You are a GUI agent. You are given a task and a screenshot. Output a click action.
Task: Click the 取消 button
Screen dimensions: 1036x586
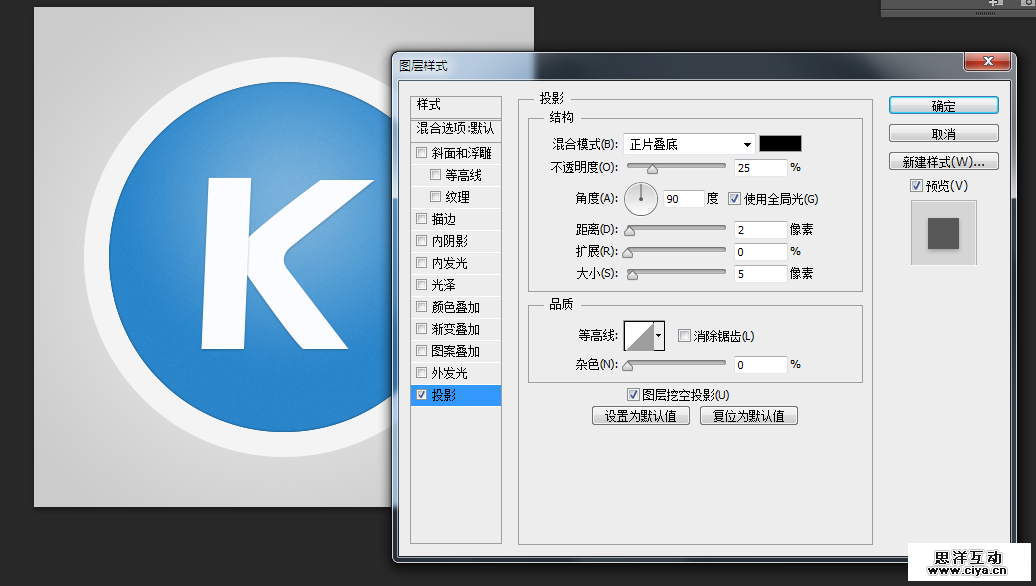(x=943, y=134)
